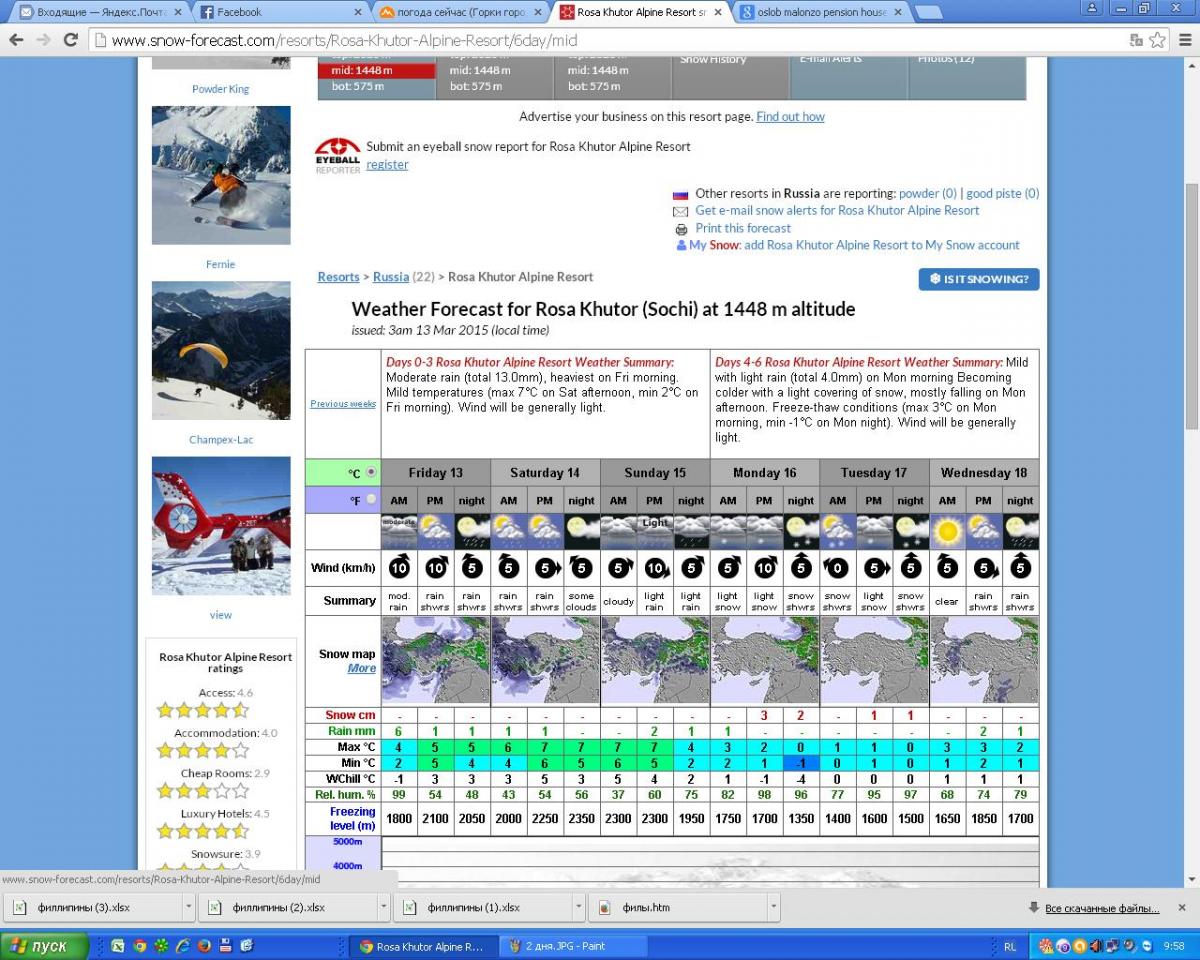The width and height of the screenshot is (1200, 960).
Task: Open a new browser tab
Action: click(x=928, y=12)
